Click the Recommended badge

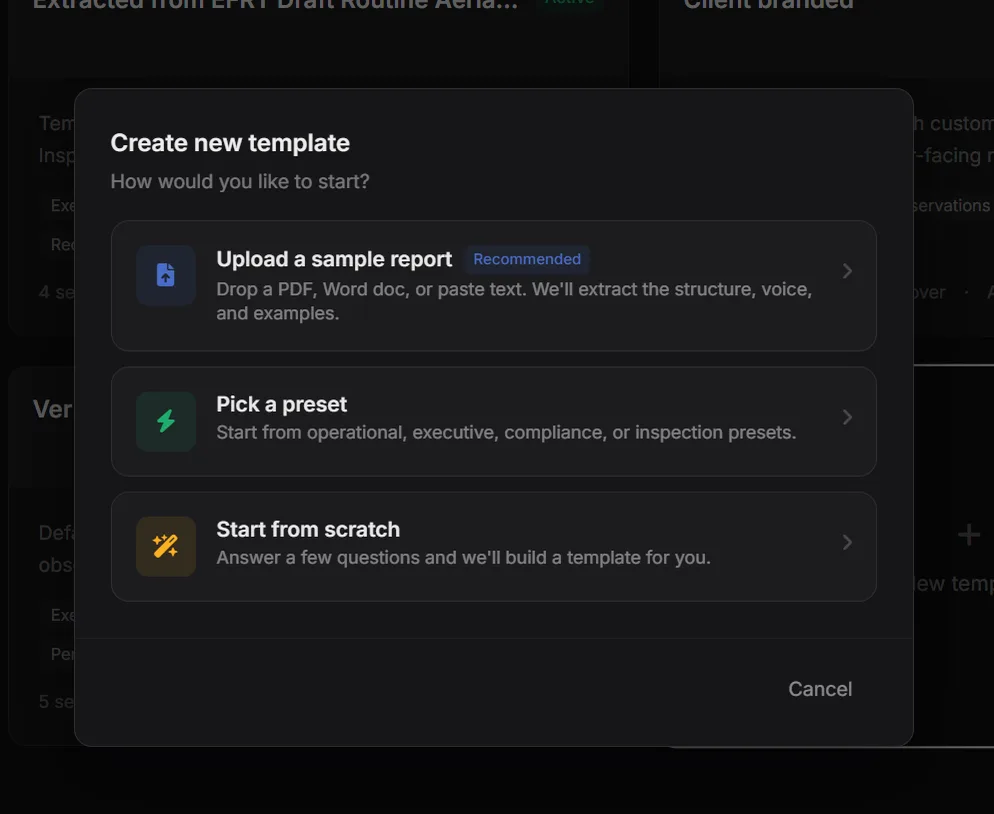point(527,259)
